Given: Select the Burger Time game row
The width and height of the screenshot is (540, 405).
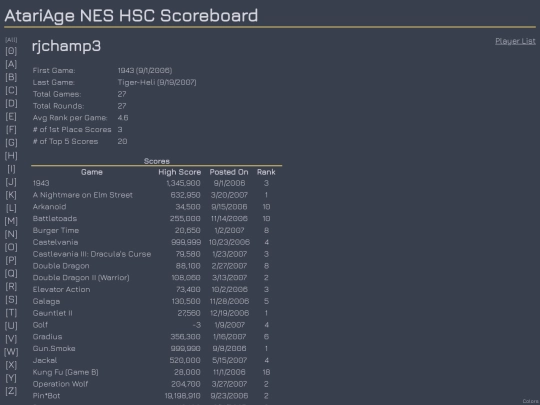Looking at the screenshot, I should [56, 230].
